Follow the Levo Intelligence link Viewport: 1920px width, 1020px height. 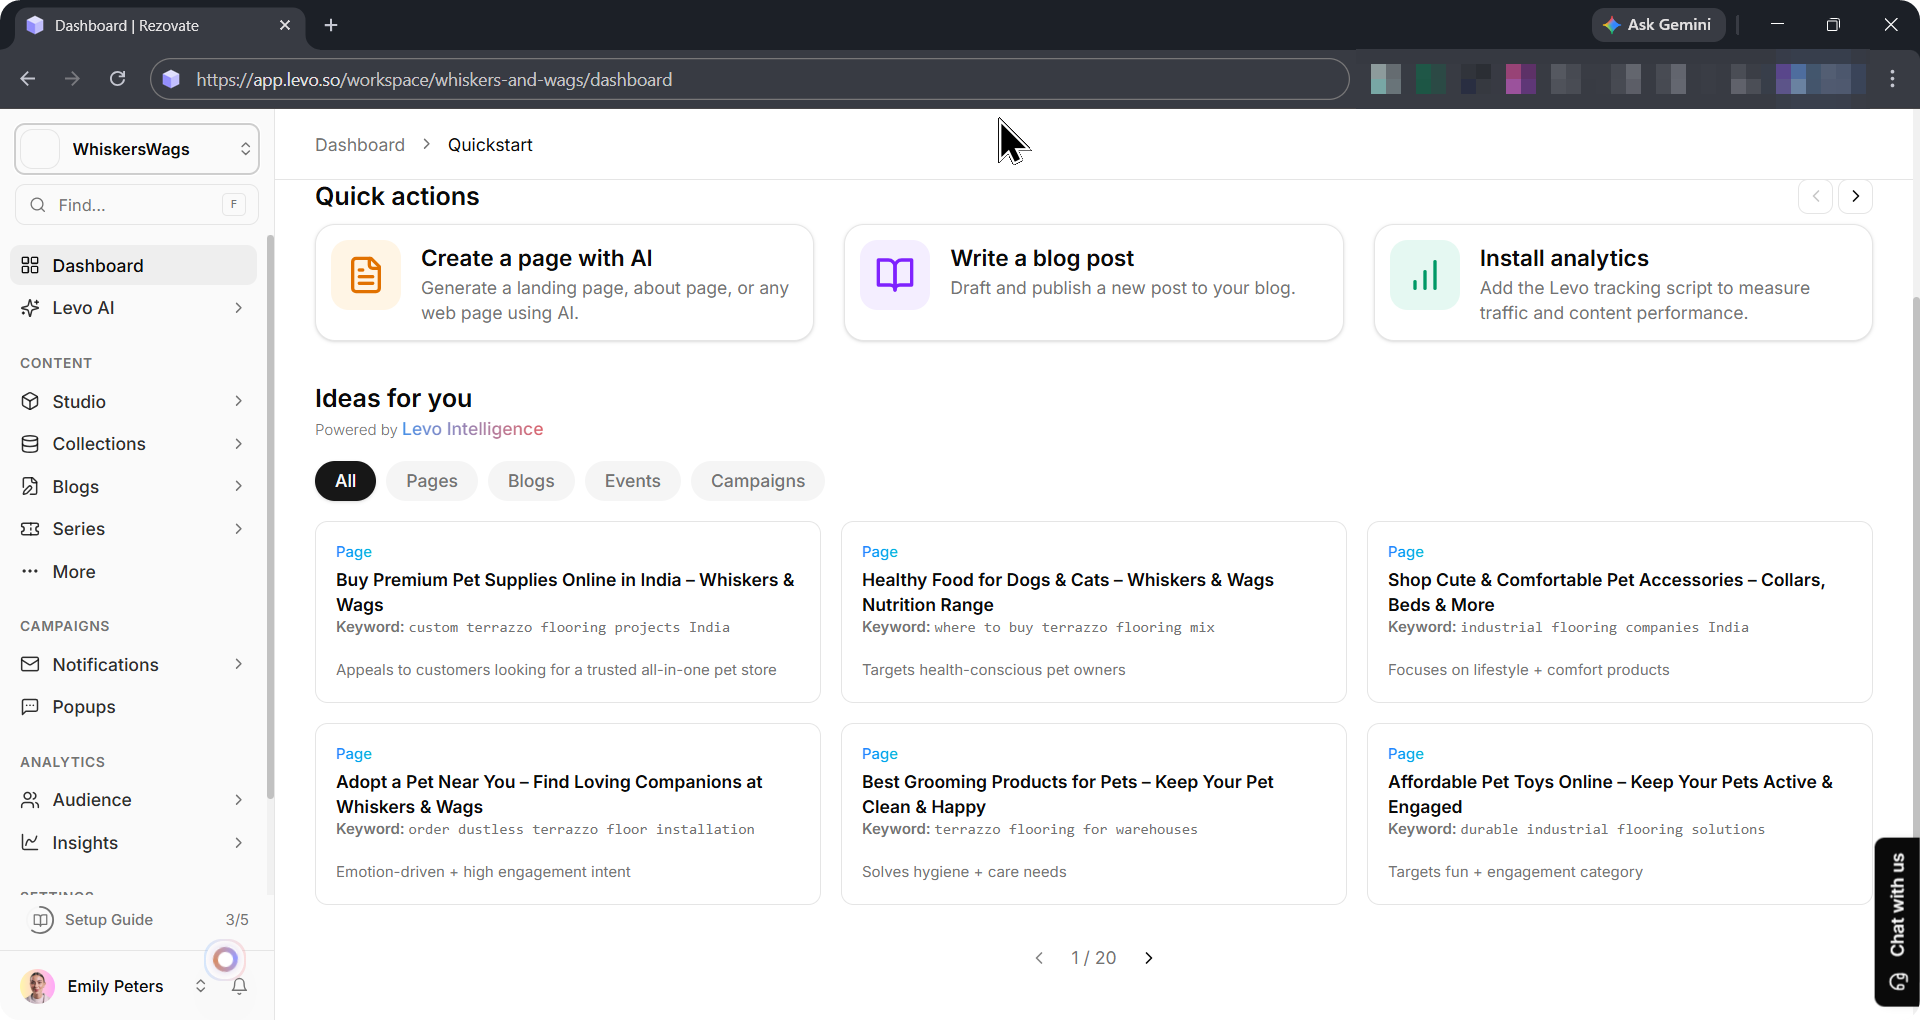coord(472,429)
